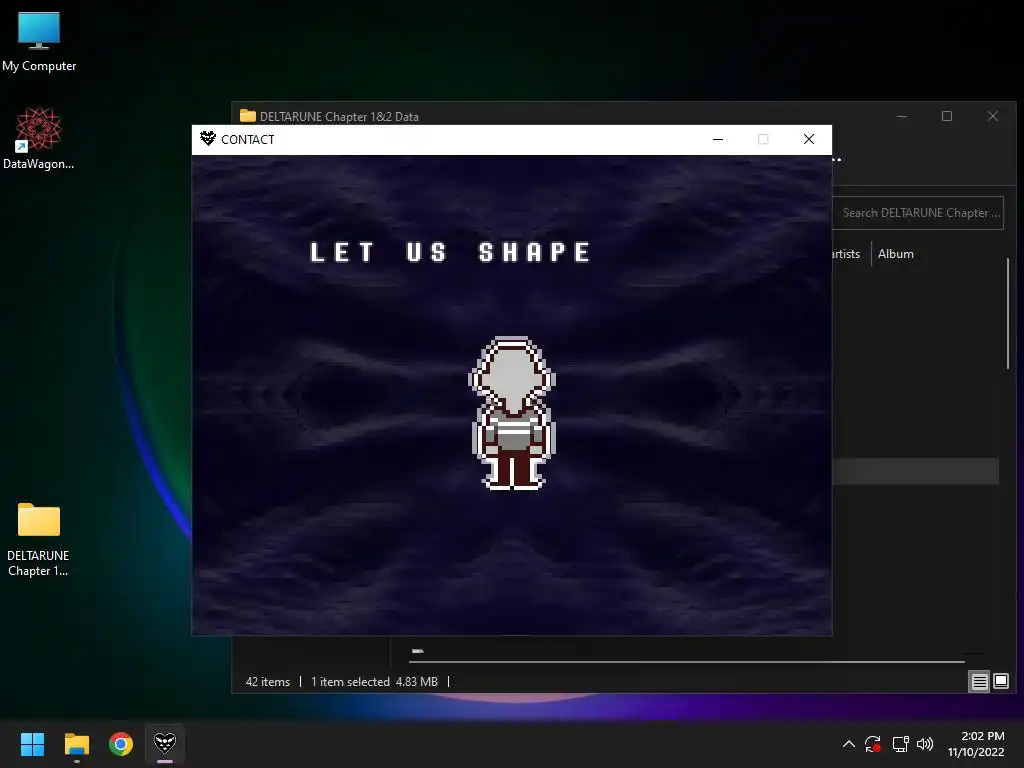Open the Windows Start menu

click(32, 744)
